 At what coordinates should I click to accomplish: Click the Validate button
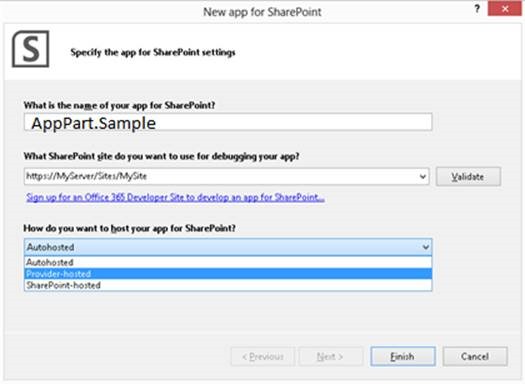pos(468,176)
